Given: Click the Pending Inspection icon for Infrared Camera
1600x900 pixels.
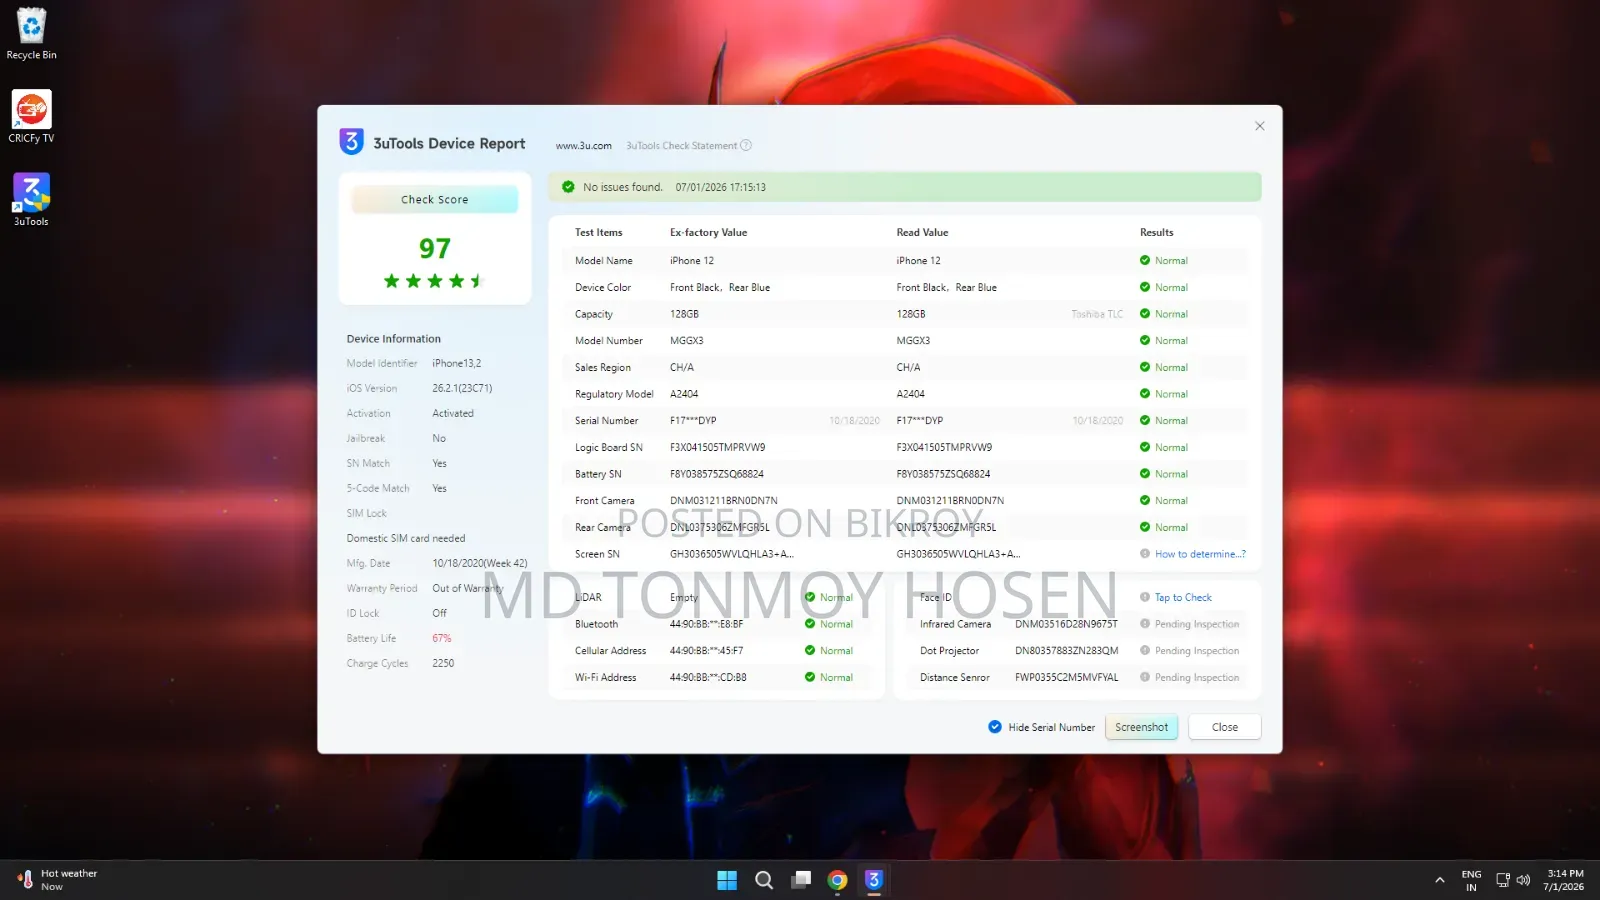Looking at the screenshot, I should pyautogui.click(x=1145, y=624).
